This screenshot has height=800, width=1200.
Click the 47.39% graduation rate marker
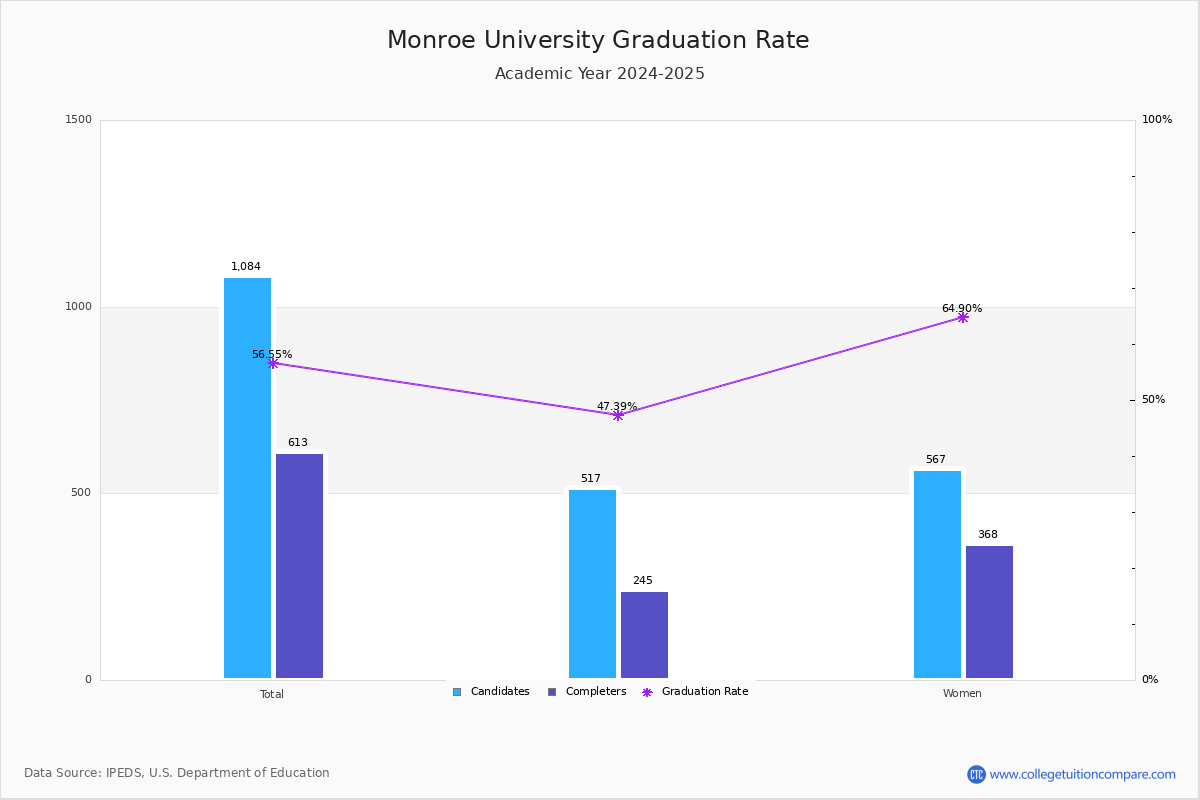618,415
